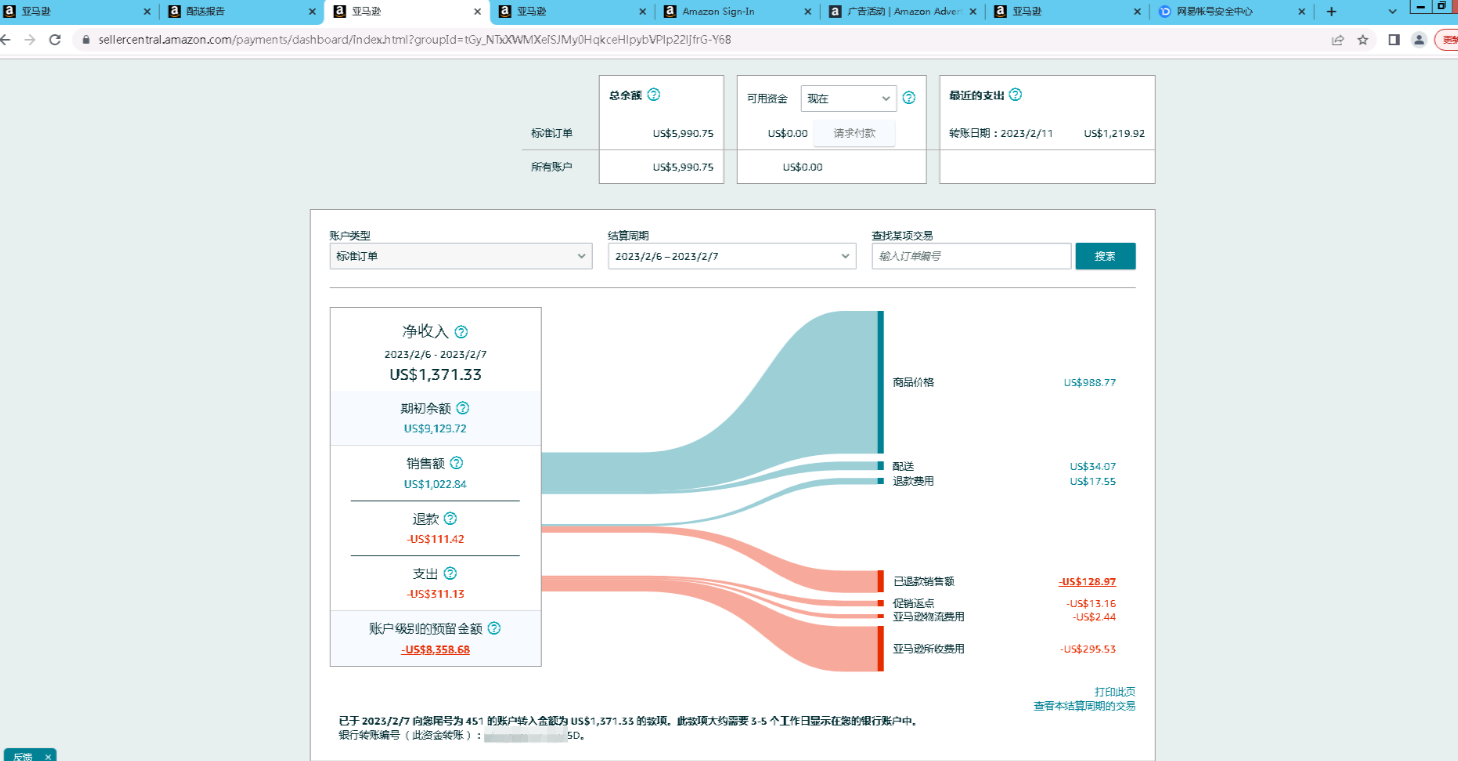
Task: Click the 搜索 button
Action: point(1105,256)
